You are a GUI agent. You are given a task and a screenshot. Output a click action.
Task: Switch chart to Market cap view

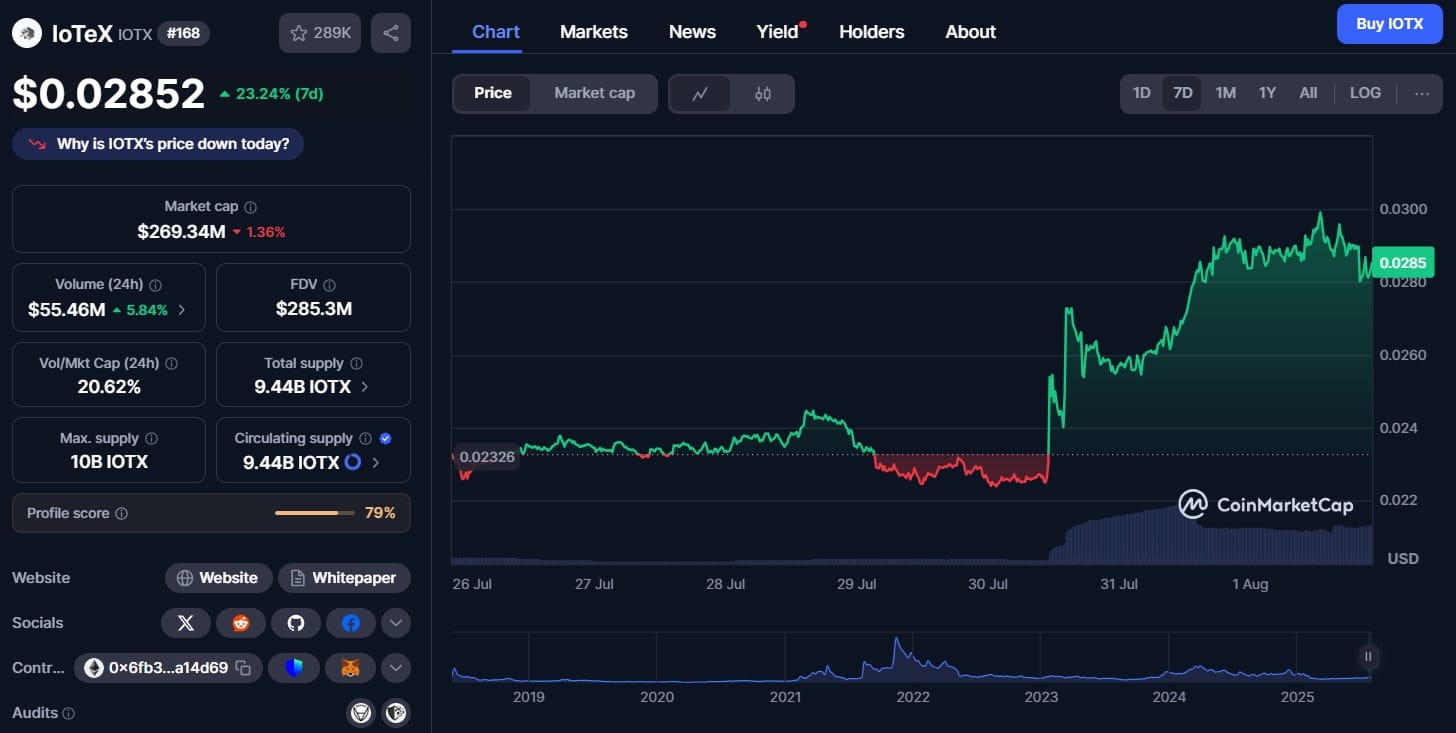[x=594, y=93]
